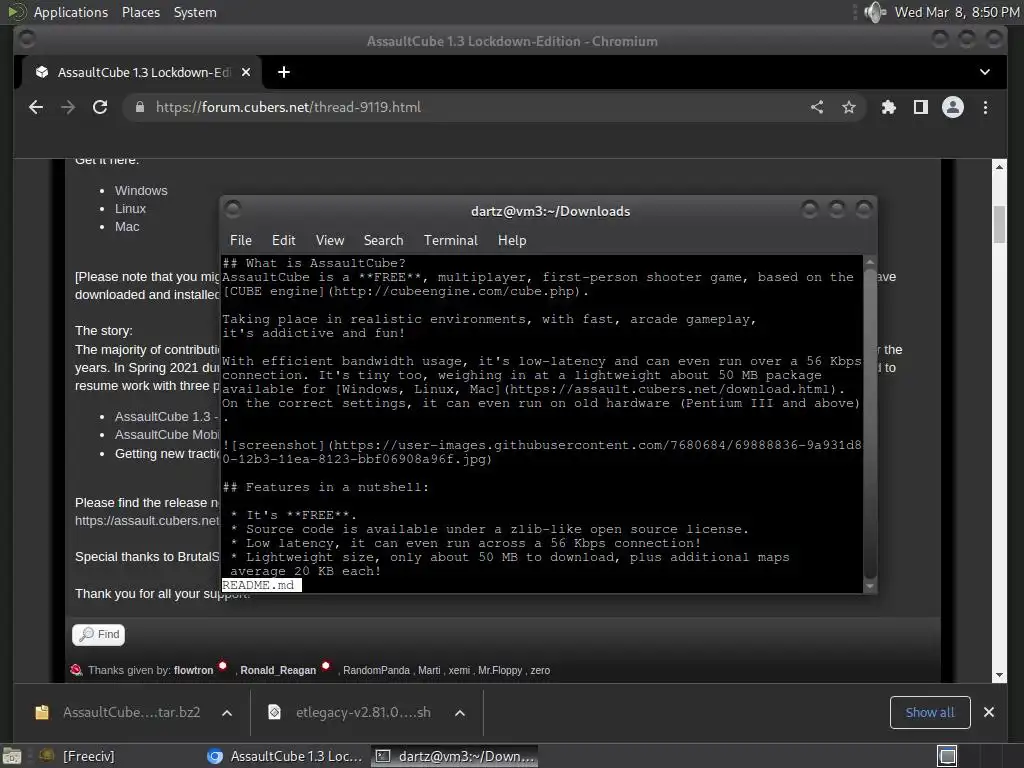Open RandomPanda's profile link

(376, 670)
